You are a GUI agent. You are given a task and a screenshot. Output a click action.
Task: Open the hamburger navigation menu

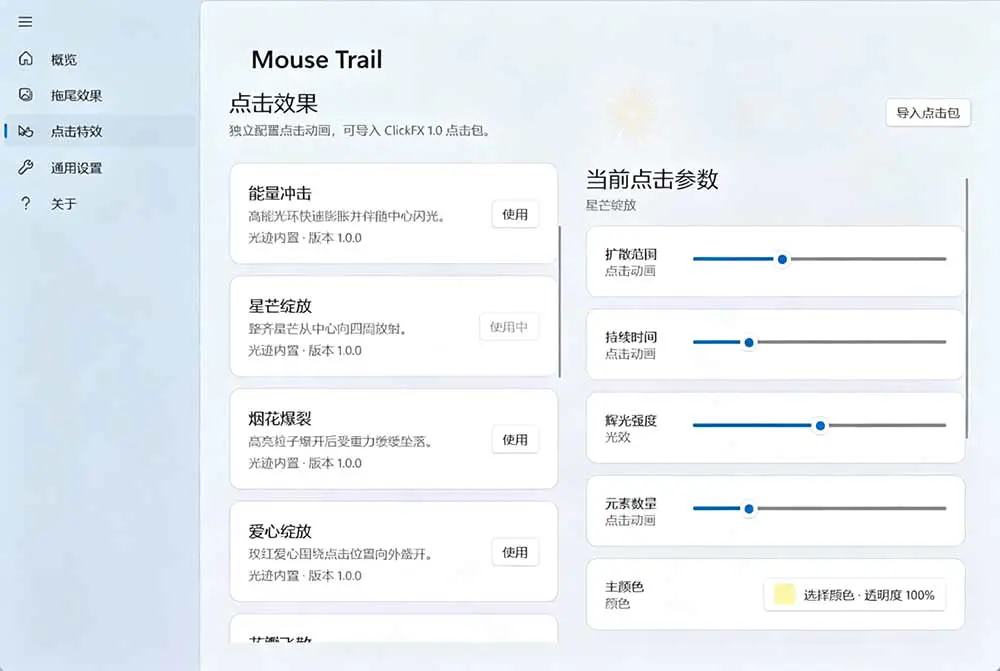point(26,22)
